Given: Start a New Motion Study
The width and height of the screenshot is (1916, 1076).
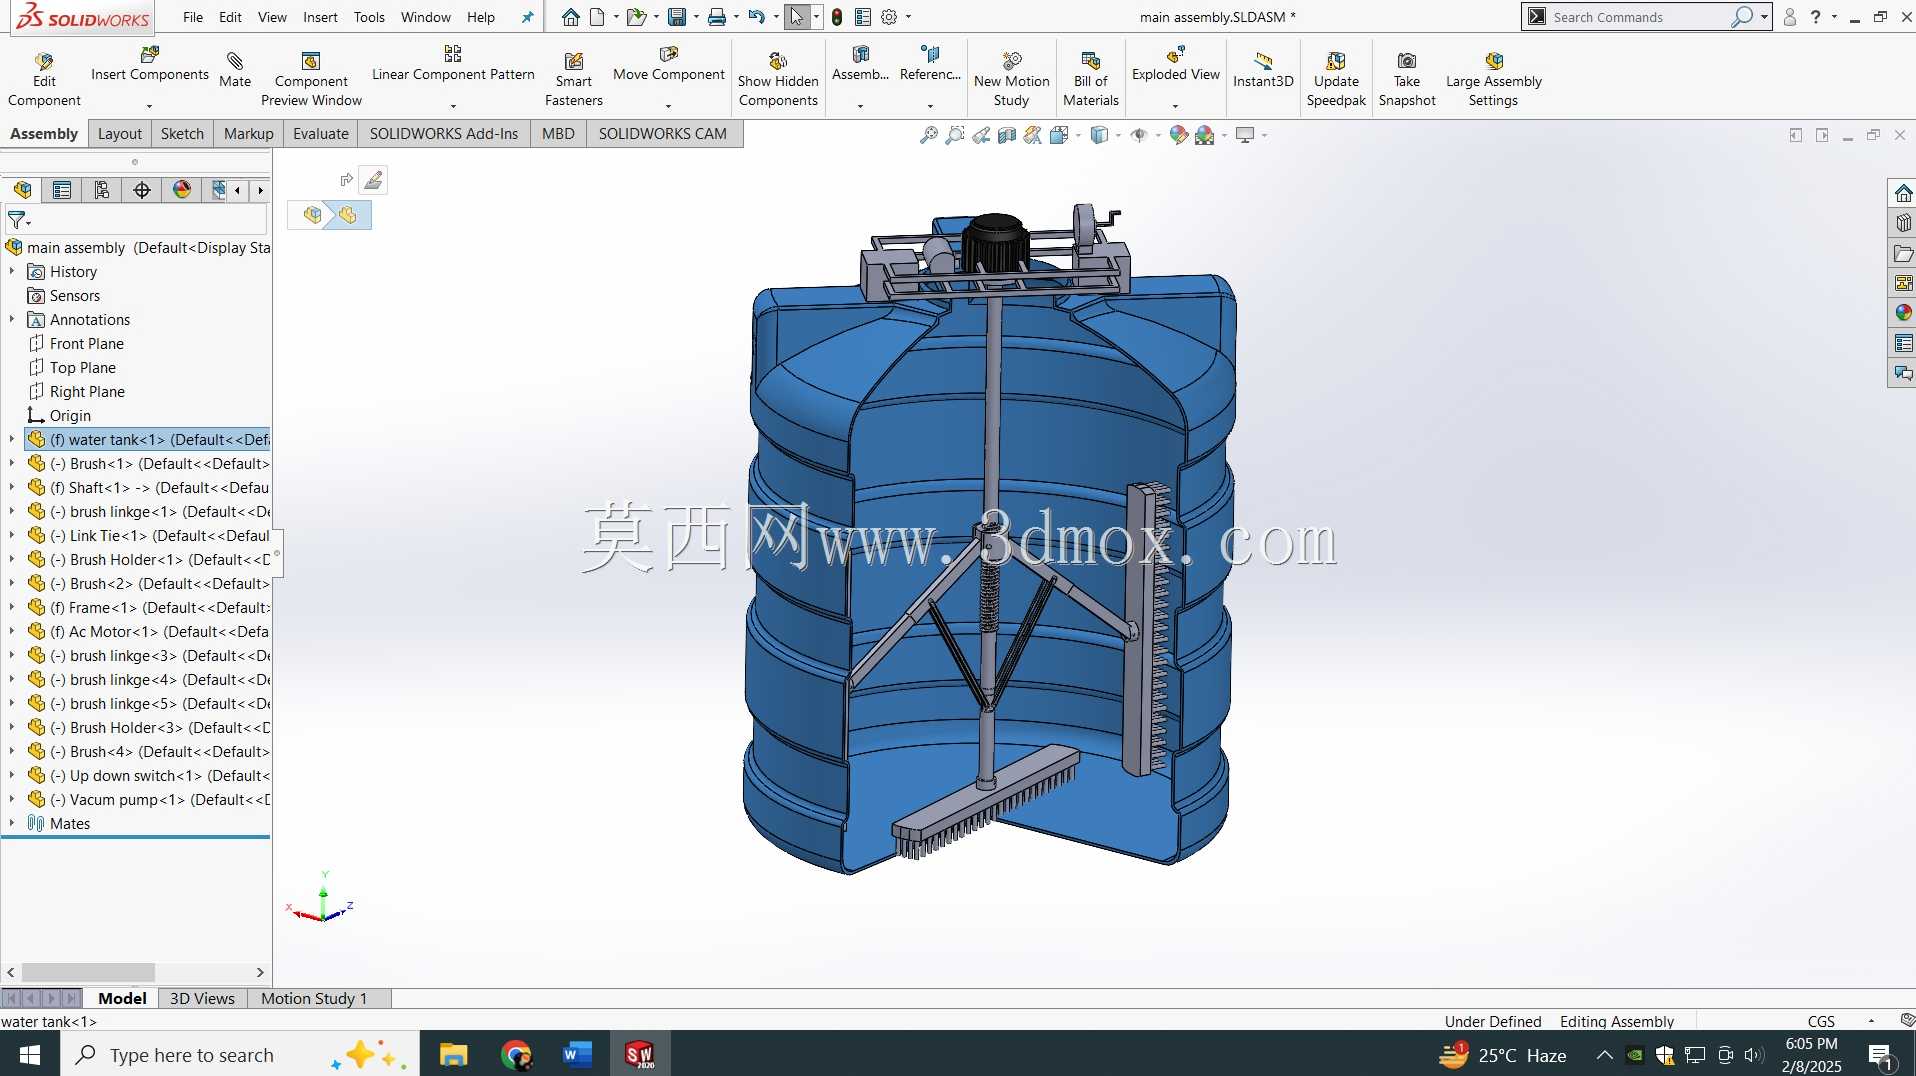Looking at the screenshot, I should pyautogui.click(x=1011, y=78).
